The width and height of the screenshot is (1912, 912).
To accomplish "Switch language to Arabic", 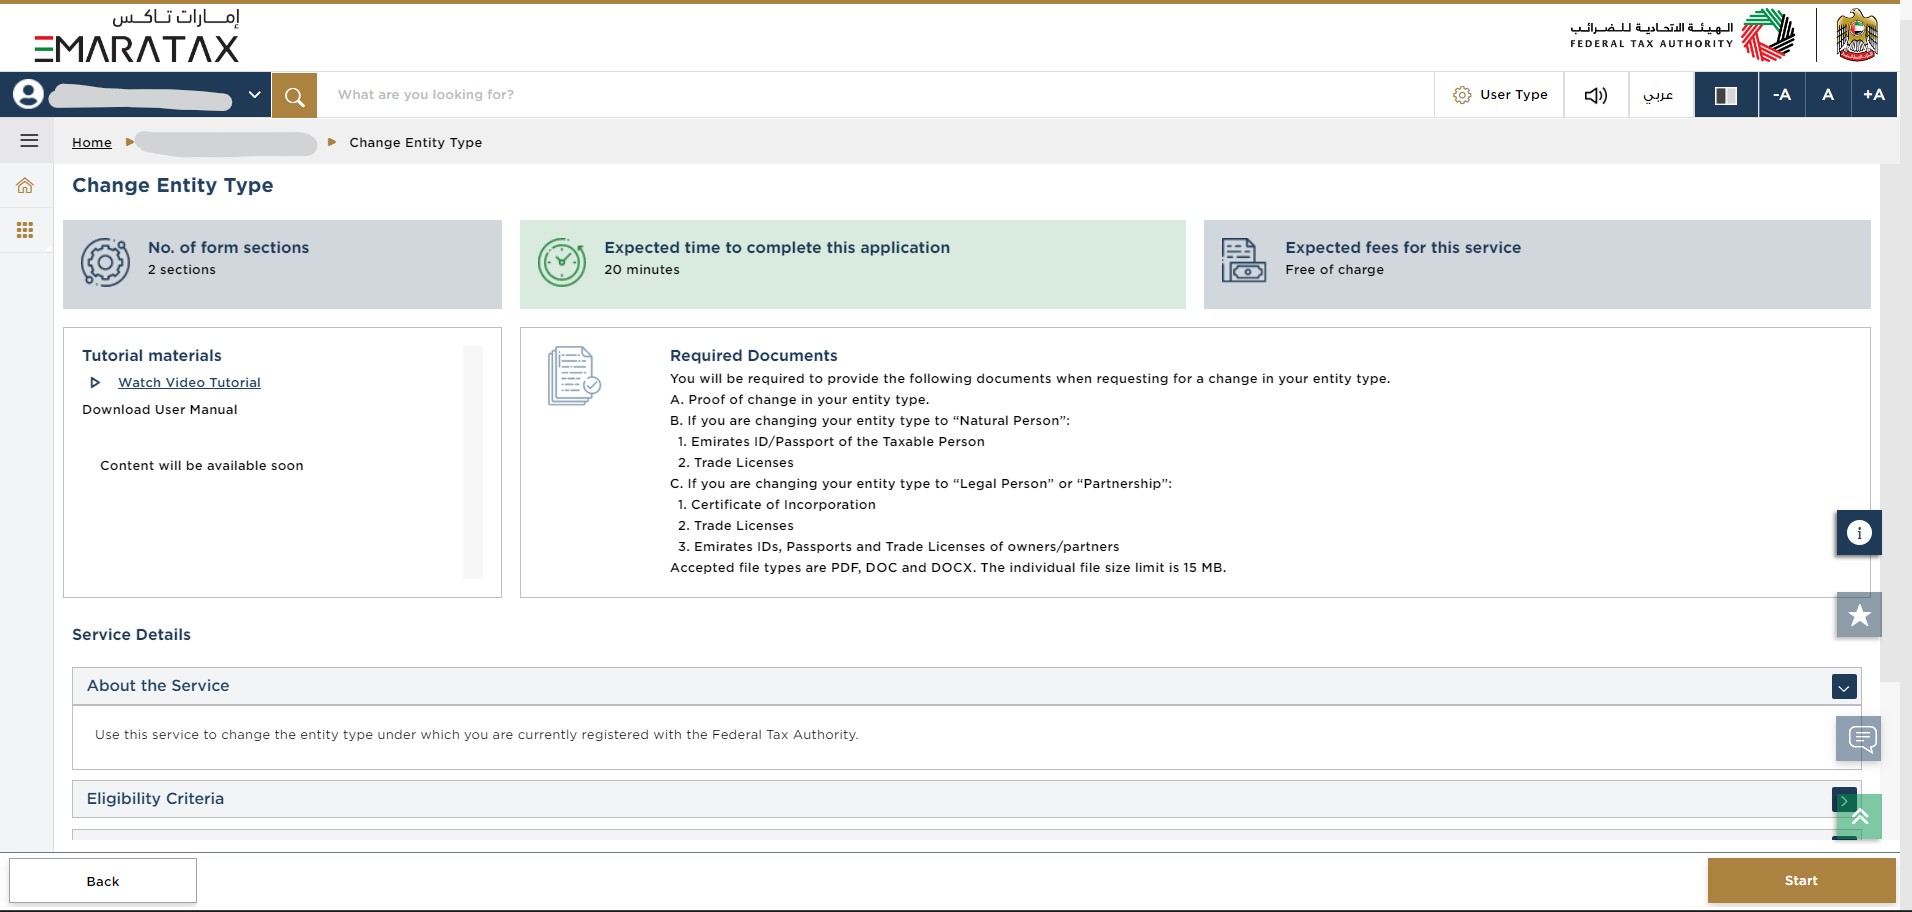I will [x=1658, y=95].
